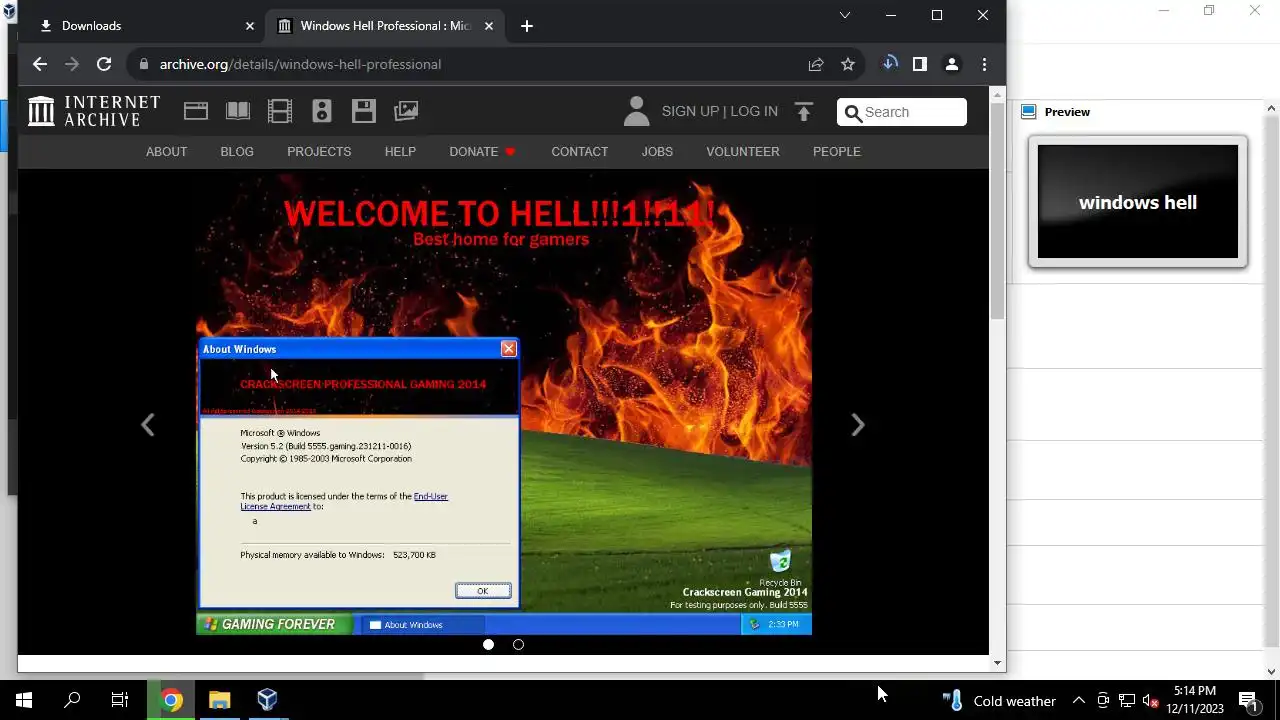Toggle the Chrome side panel icon
This screenshot has height=720, width=1280.
(920, 64)
